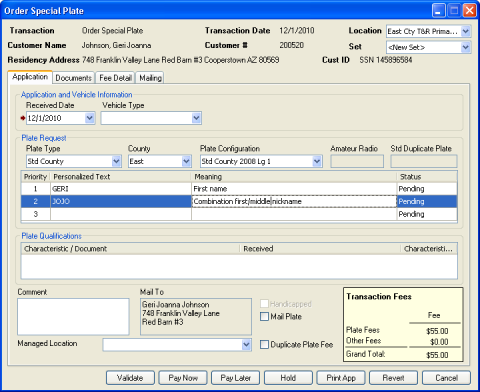The image size is (480, 392).
Task: Select the Application tab
Action: 30,77
